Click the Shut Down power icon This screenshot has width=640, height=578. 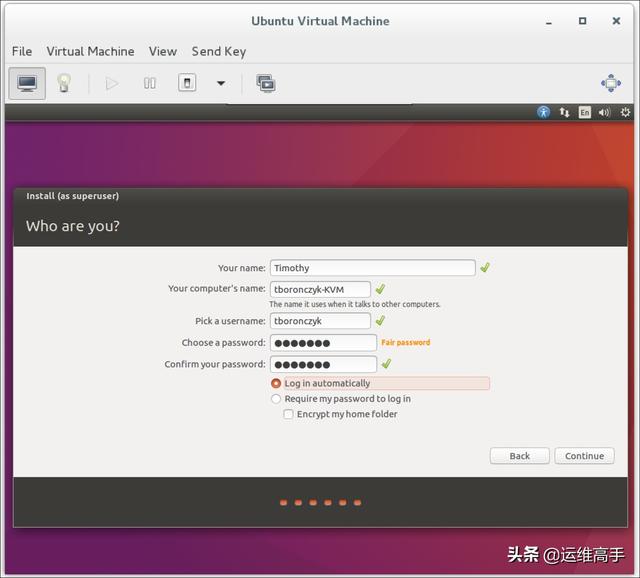[x=187, y=83]
